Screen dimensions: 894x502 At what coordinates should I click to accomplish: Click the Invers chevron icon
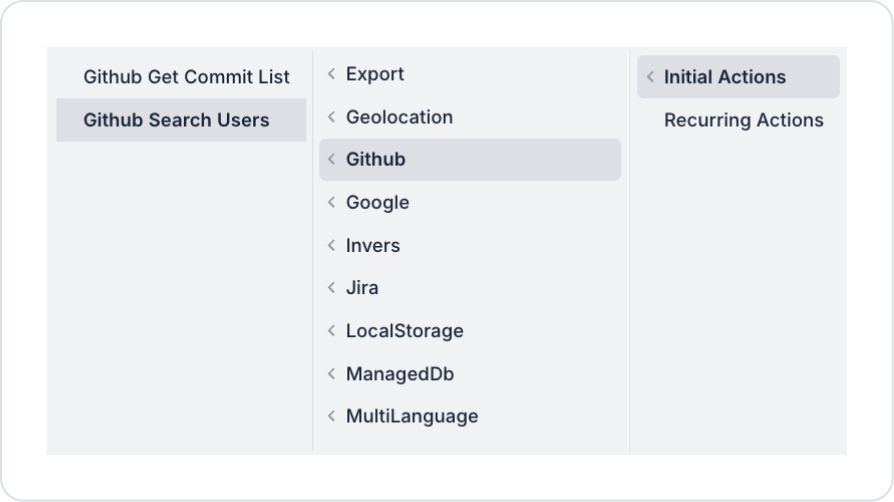pyautogui.click(x=331, y=246)
